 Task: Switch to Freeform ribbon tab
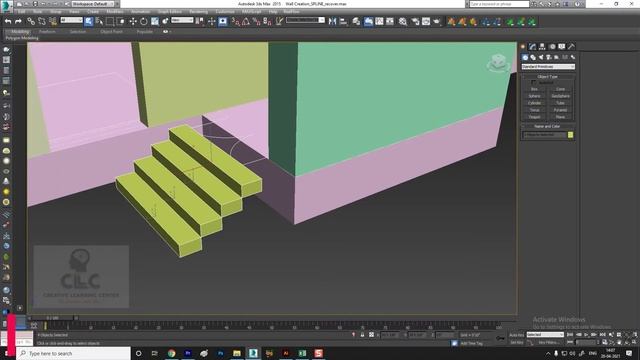pyautogui.click(x=47, y=31)
